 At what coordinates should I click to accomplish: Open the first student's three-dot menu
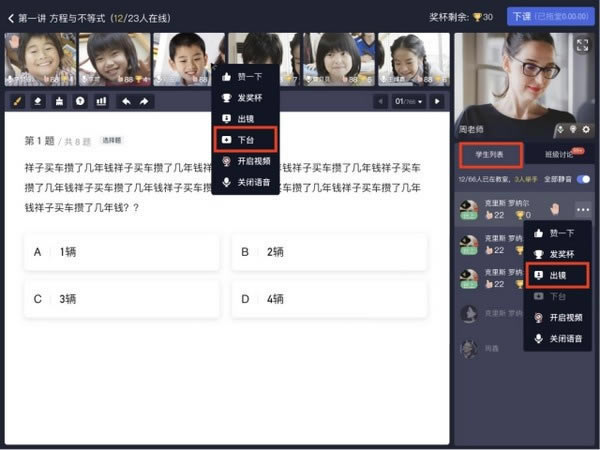tap(582, 208)
